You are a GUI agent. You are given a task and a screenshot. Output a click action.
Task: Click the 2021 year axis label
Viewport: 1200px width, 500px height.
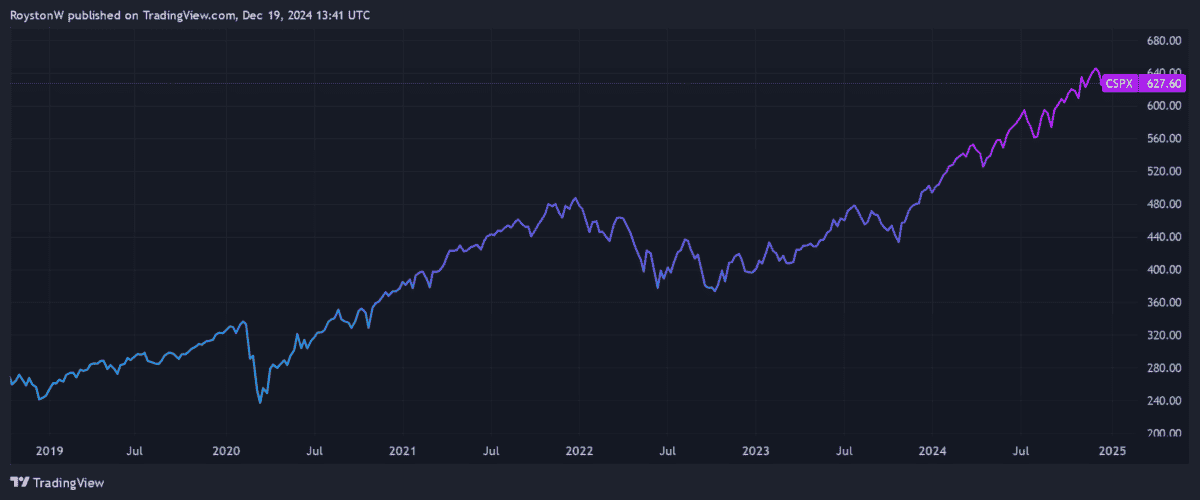tap(402, 451)
